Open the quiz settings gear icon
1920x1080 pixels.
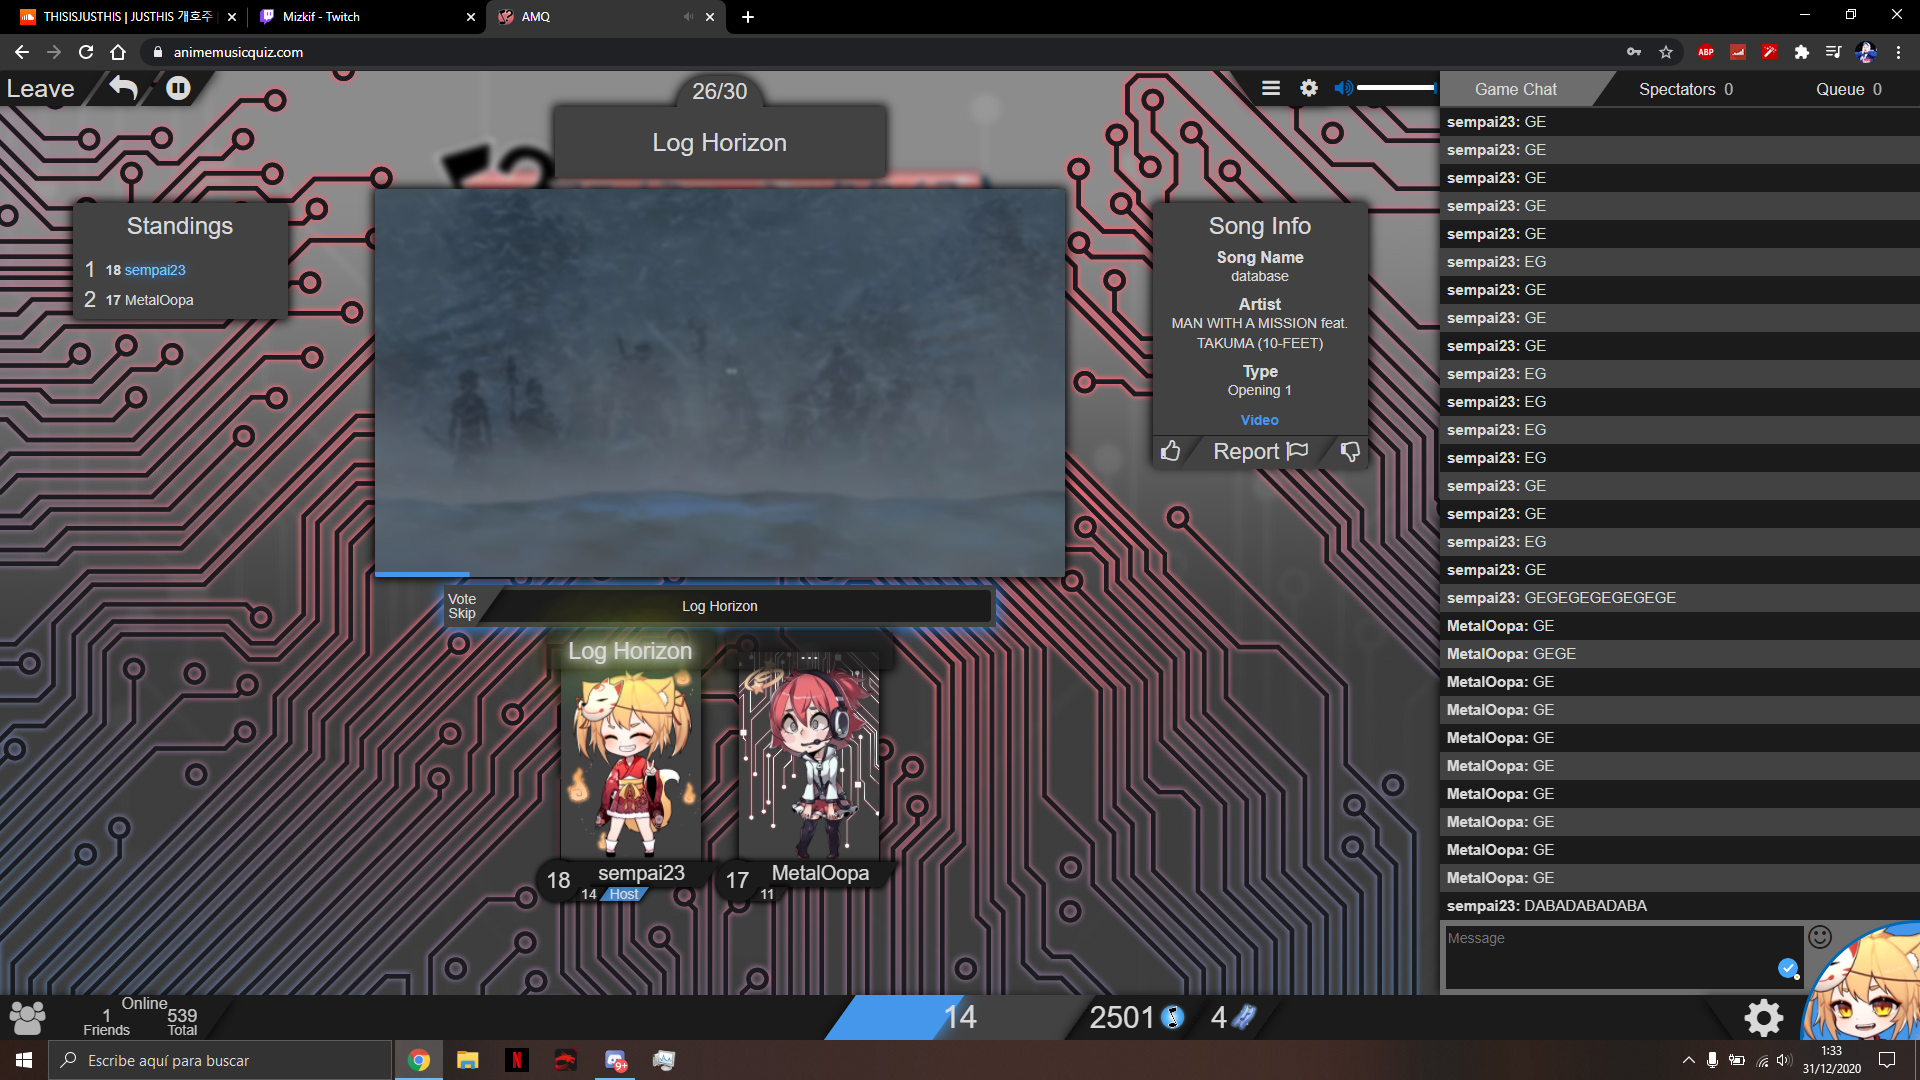1308,88
